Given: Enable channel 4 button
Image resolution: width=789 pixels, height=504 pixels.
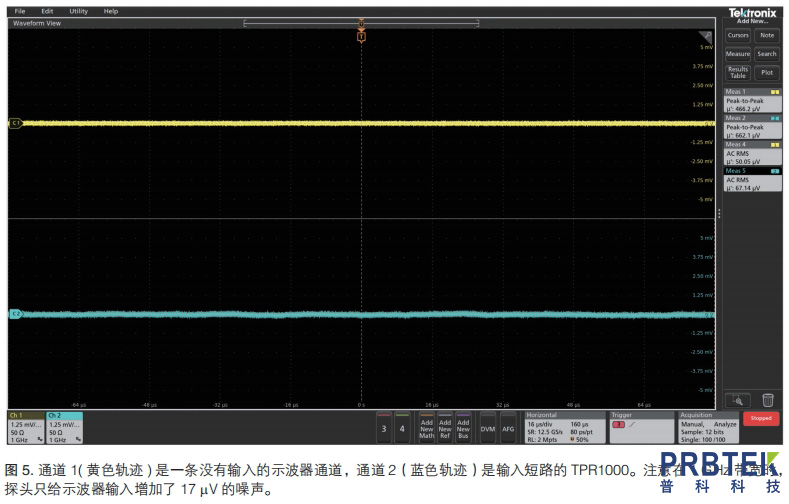Looking at the screenshot, I should tap(403, 428).
